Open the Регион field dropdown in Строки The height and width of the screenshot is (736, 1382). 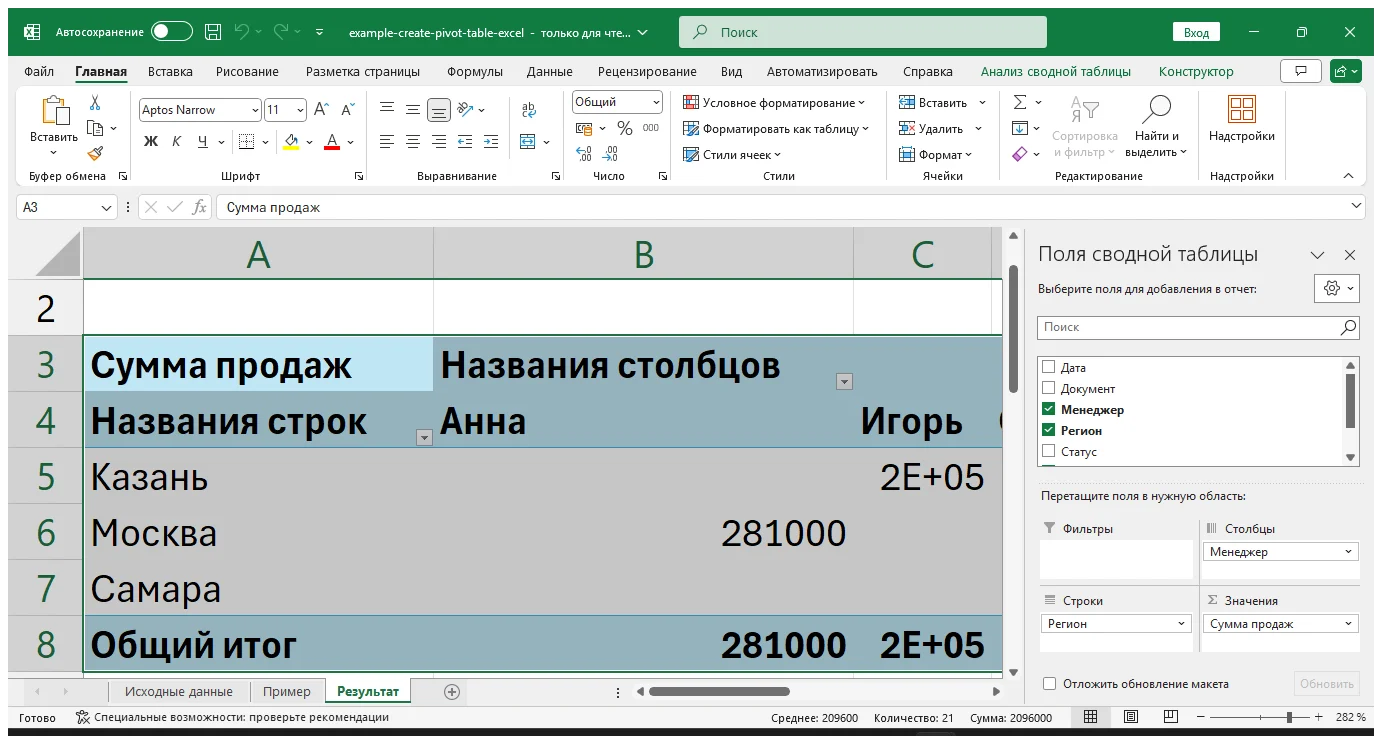click(1181, 624)
